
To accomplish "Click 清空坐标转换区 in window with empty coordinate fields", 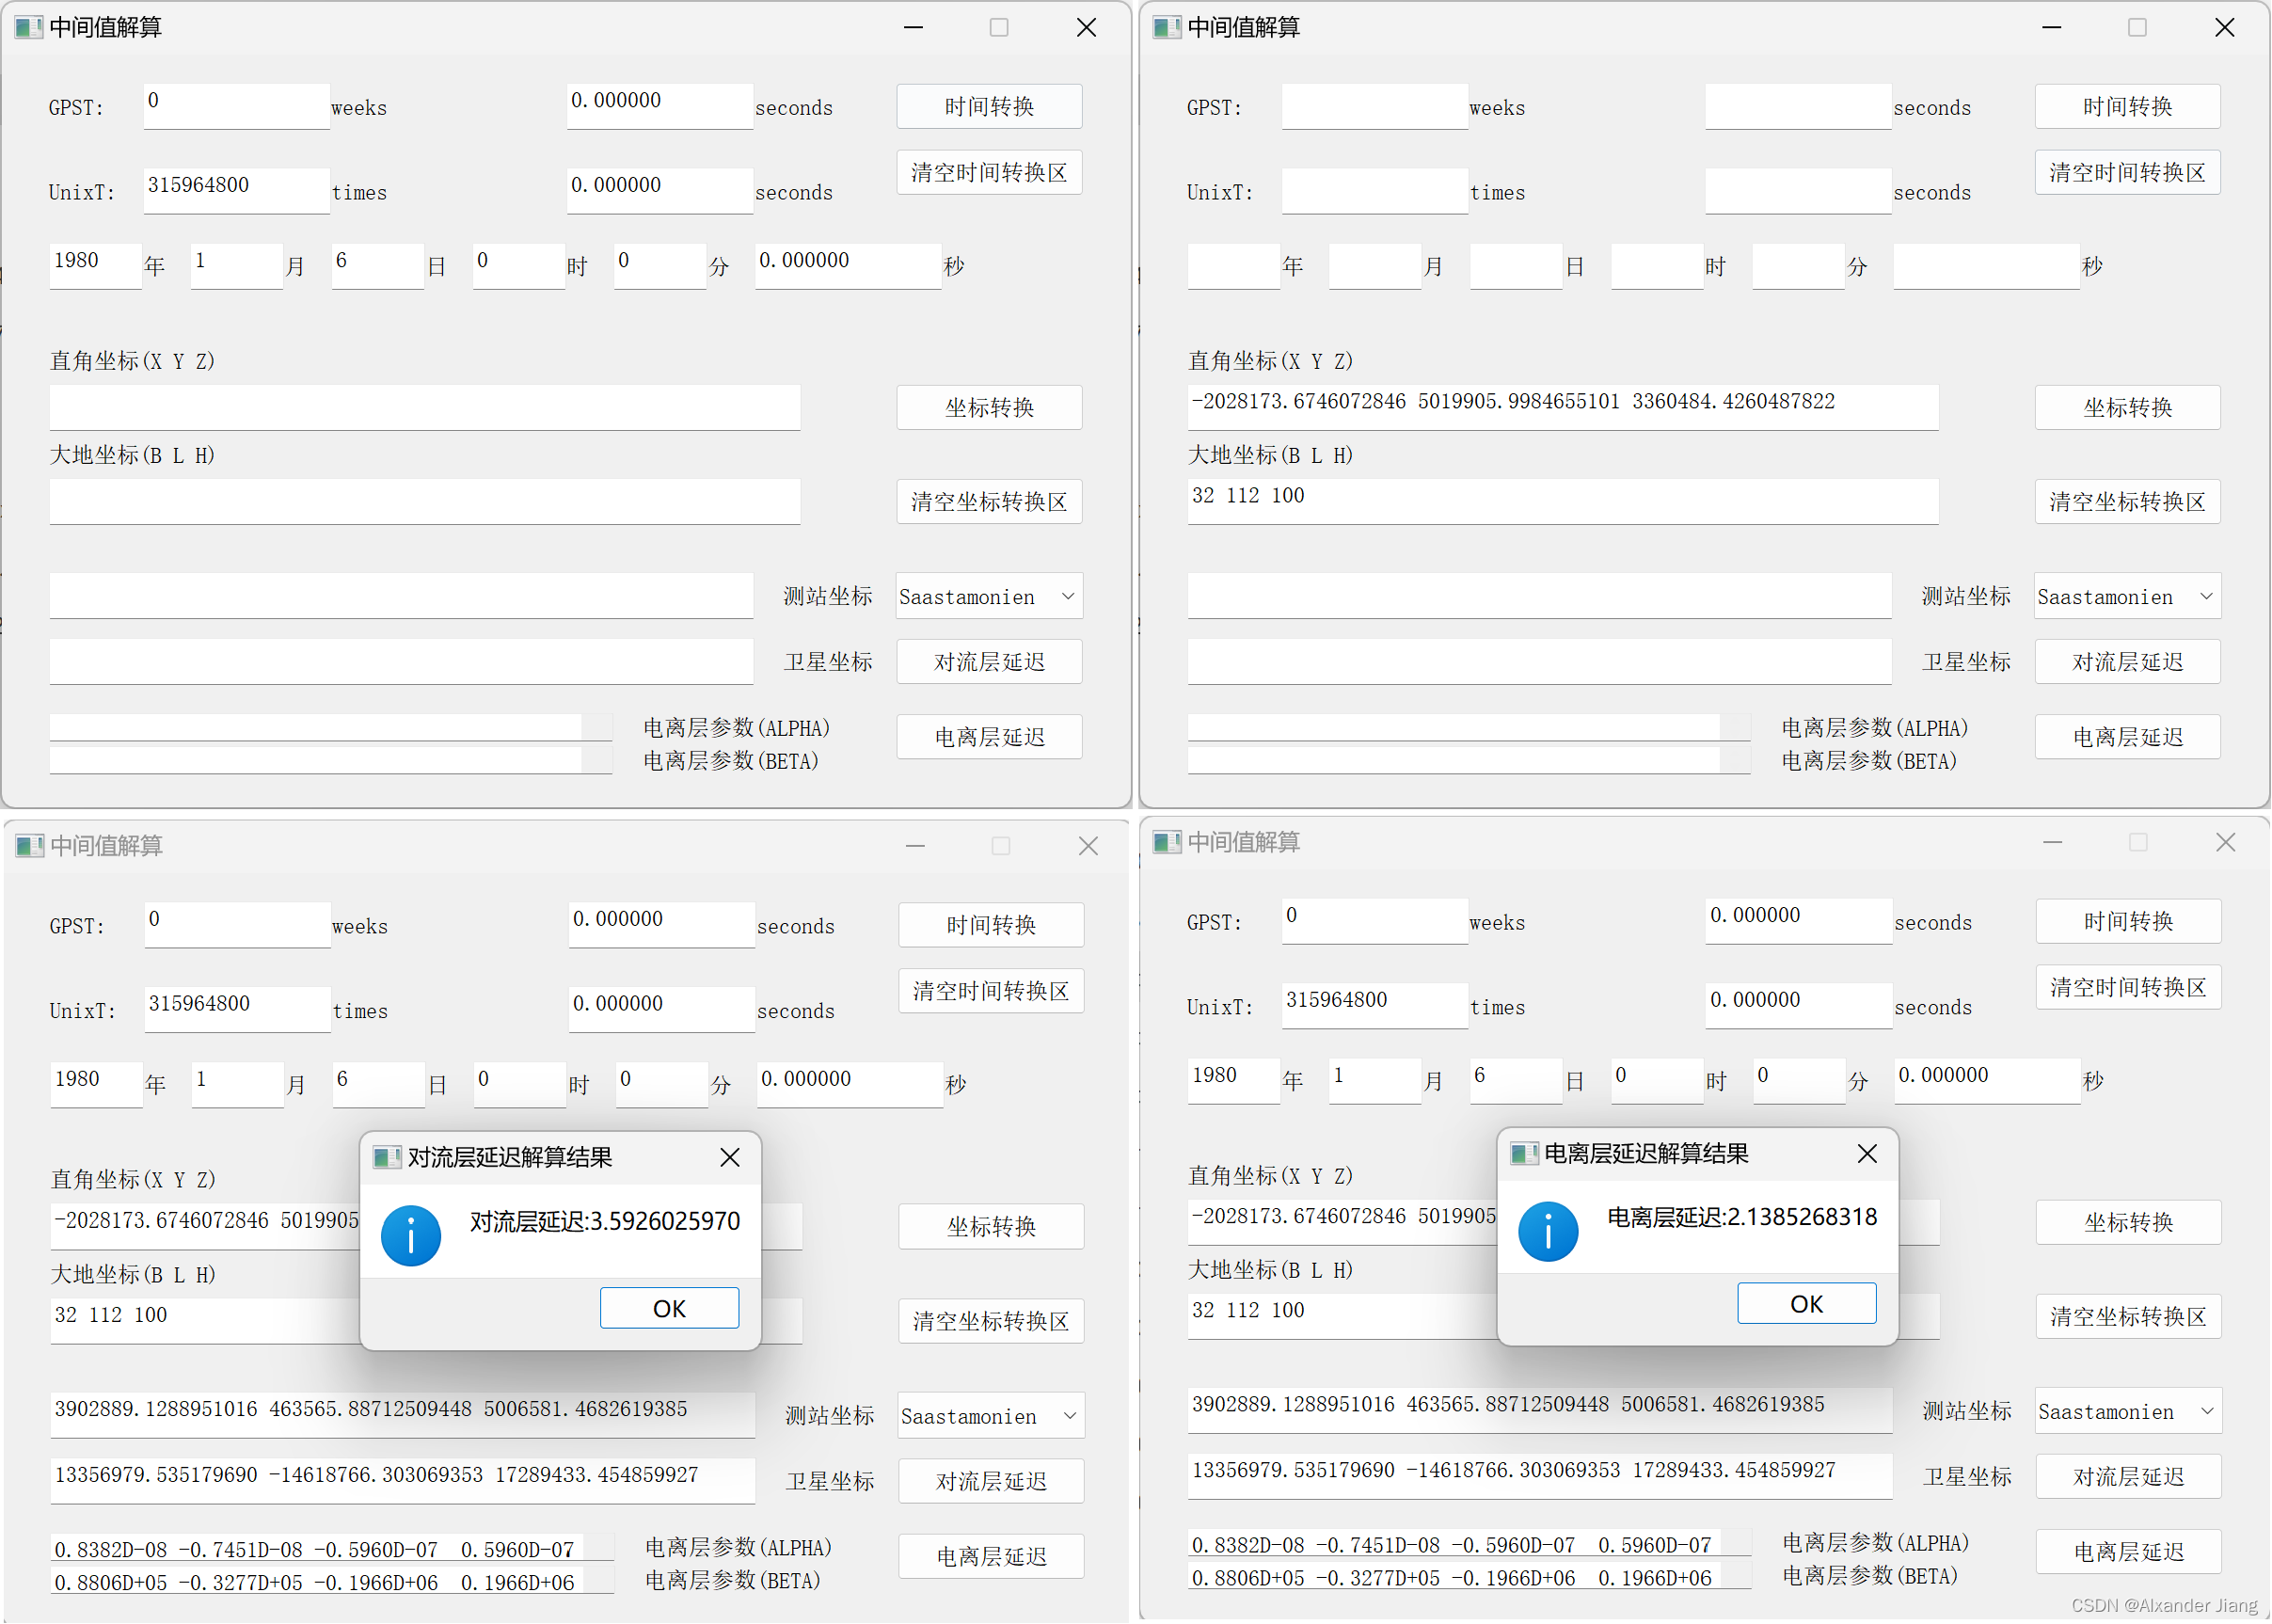I will (x=989, y=501).
